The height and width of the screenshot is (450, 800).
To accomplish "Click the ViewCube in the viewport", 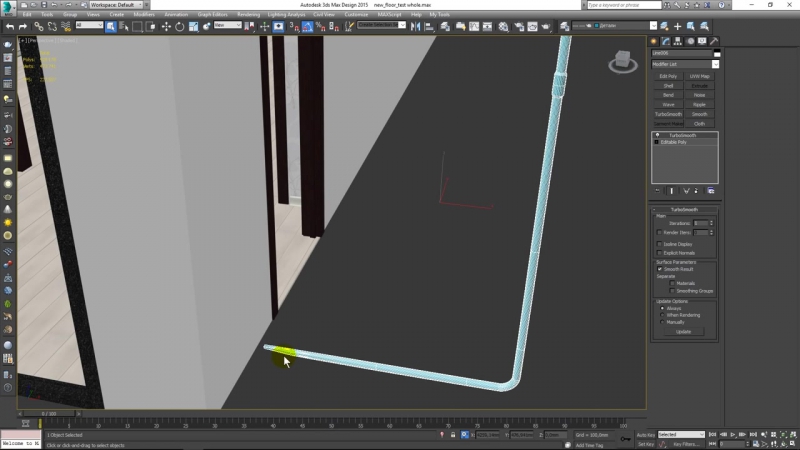I will click(621, 64).
